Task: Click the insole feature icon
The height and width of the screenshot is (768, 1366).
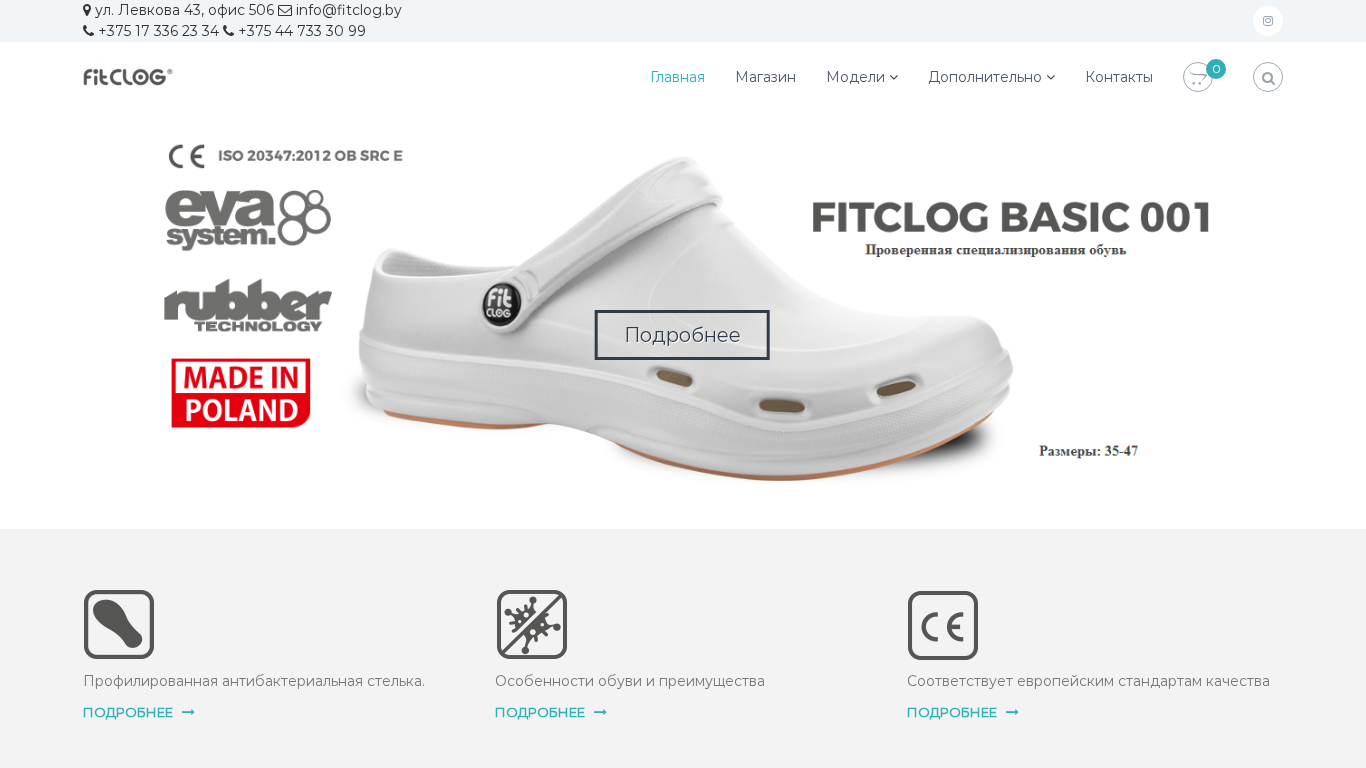Action: click(119, 625)
